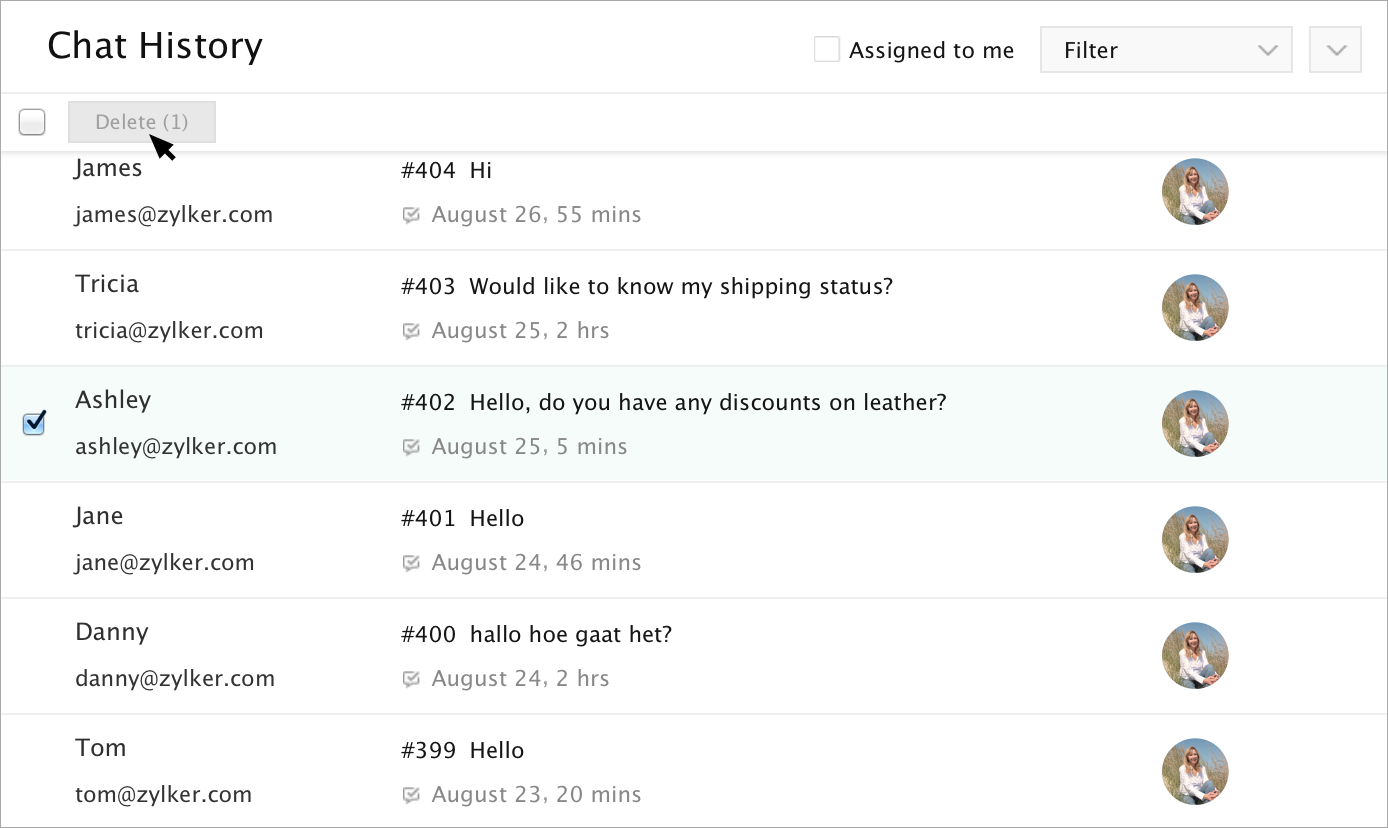Image resolution: width=1388 pixels, height=828 pixels.
Task: Expand the chevron menu right of Filter
Action: click(1335, 50)
